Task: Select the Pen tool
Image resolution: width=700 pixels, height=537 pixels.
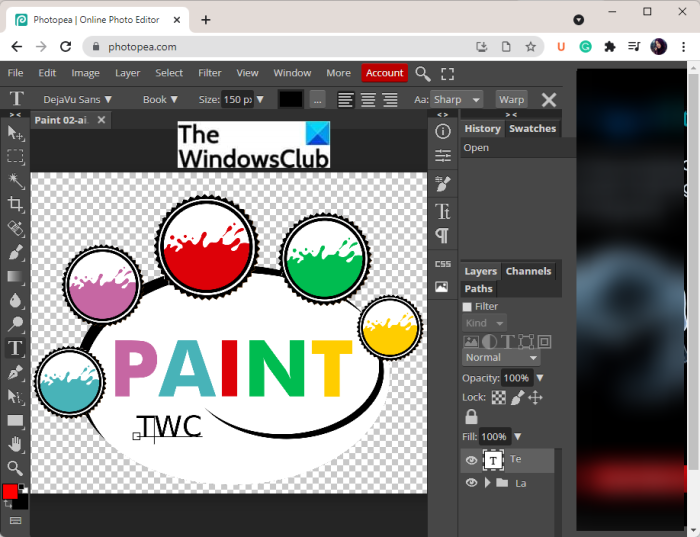Action: pyautogui.click(x=16, y=373)
